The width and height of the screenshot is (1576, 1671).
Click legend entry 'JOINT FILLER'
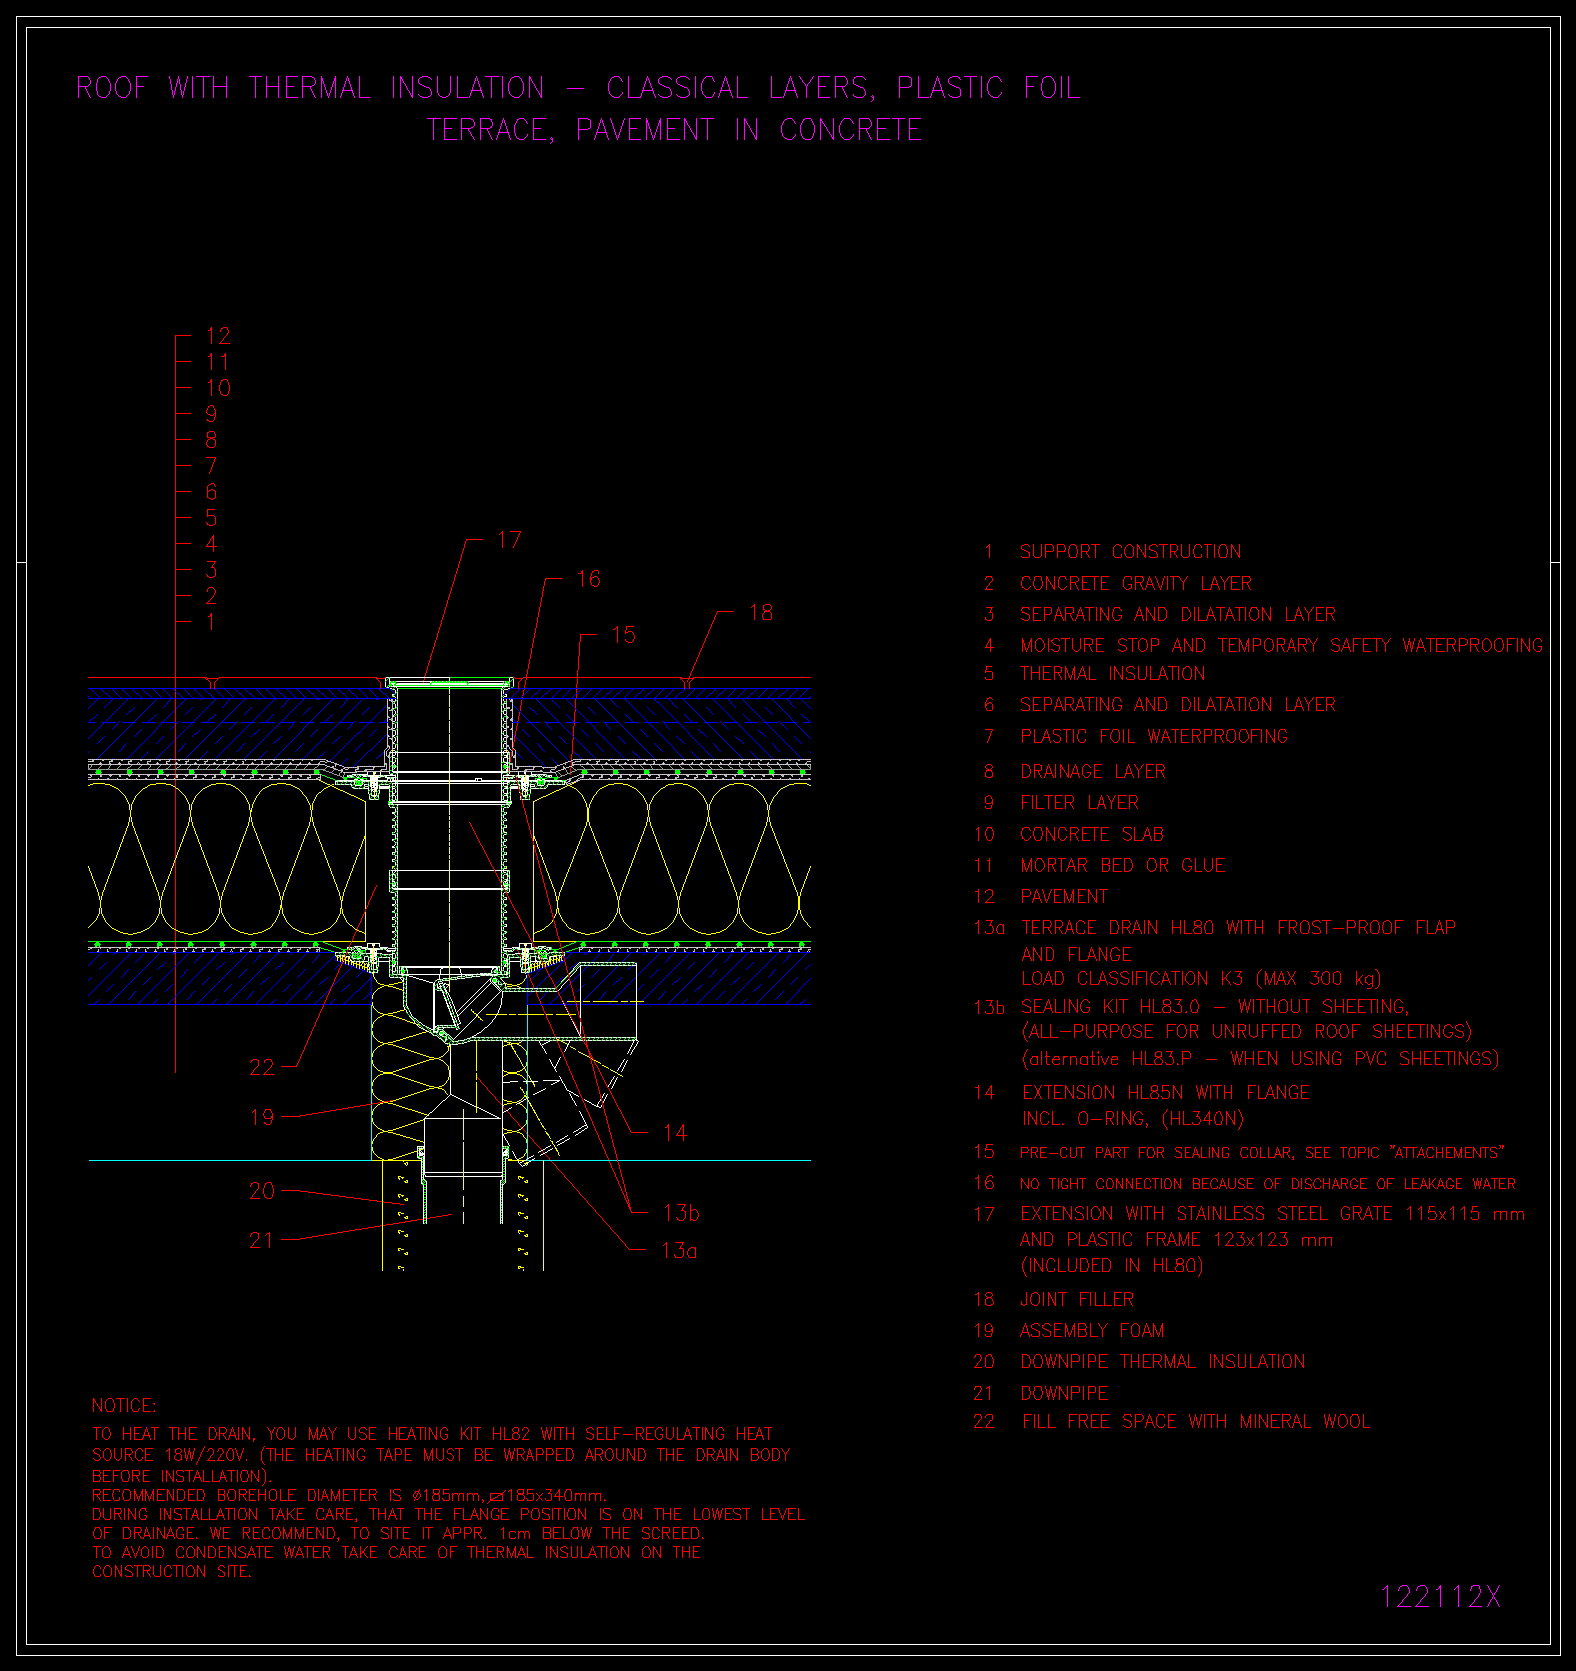click(1077, 1299)
